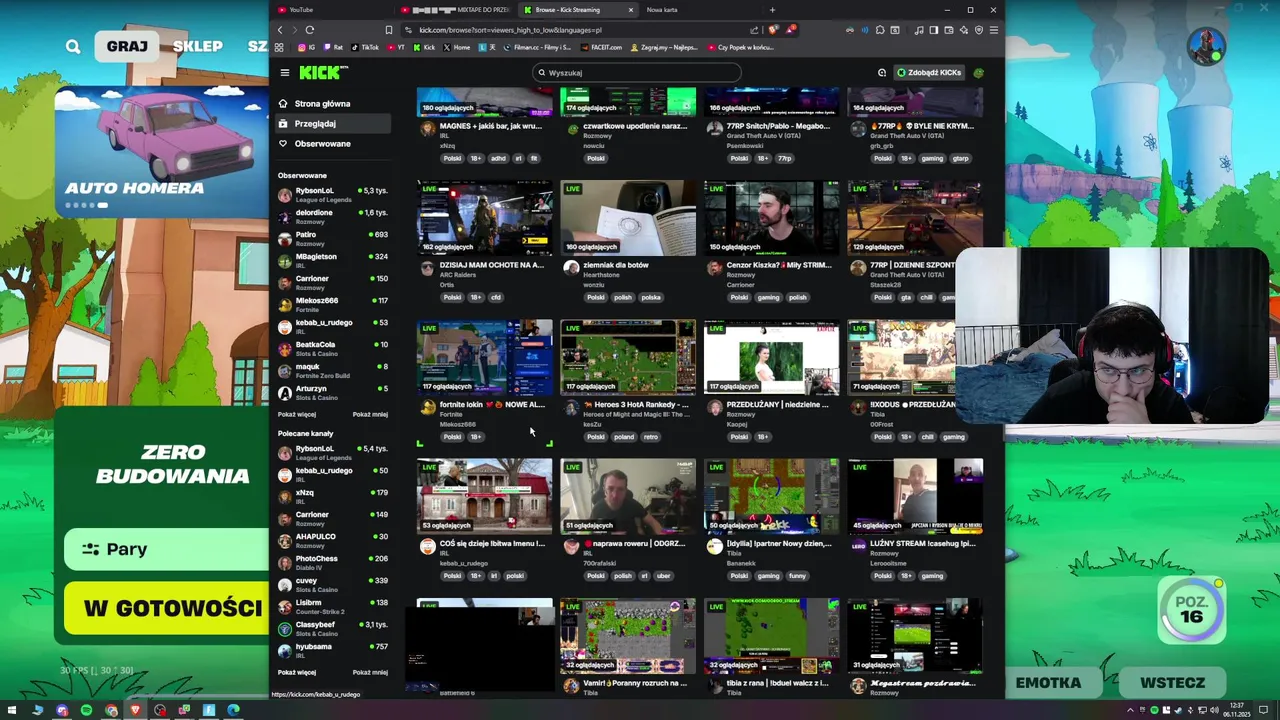The width and height of the screenshot is (1280, 720).
Task: Click the Fortnite search magnifier icon
Action: tap(73, 46)
